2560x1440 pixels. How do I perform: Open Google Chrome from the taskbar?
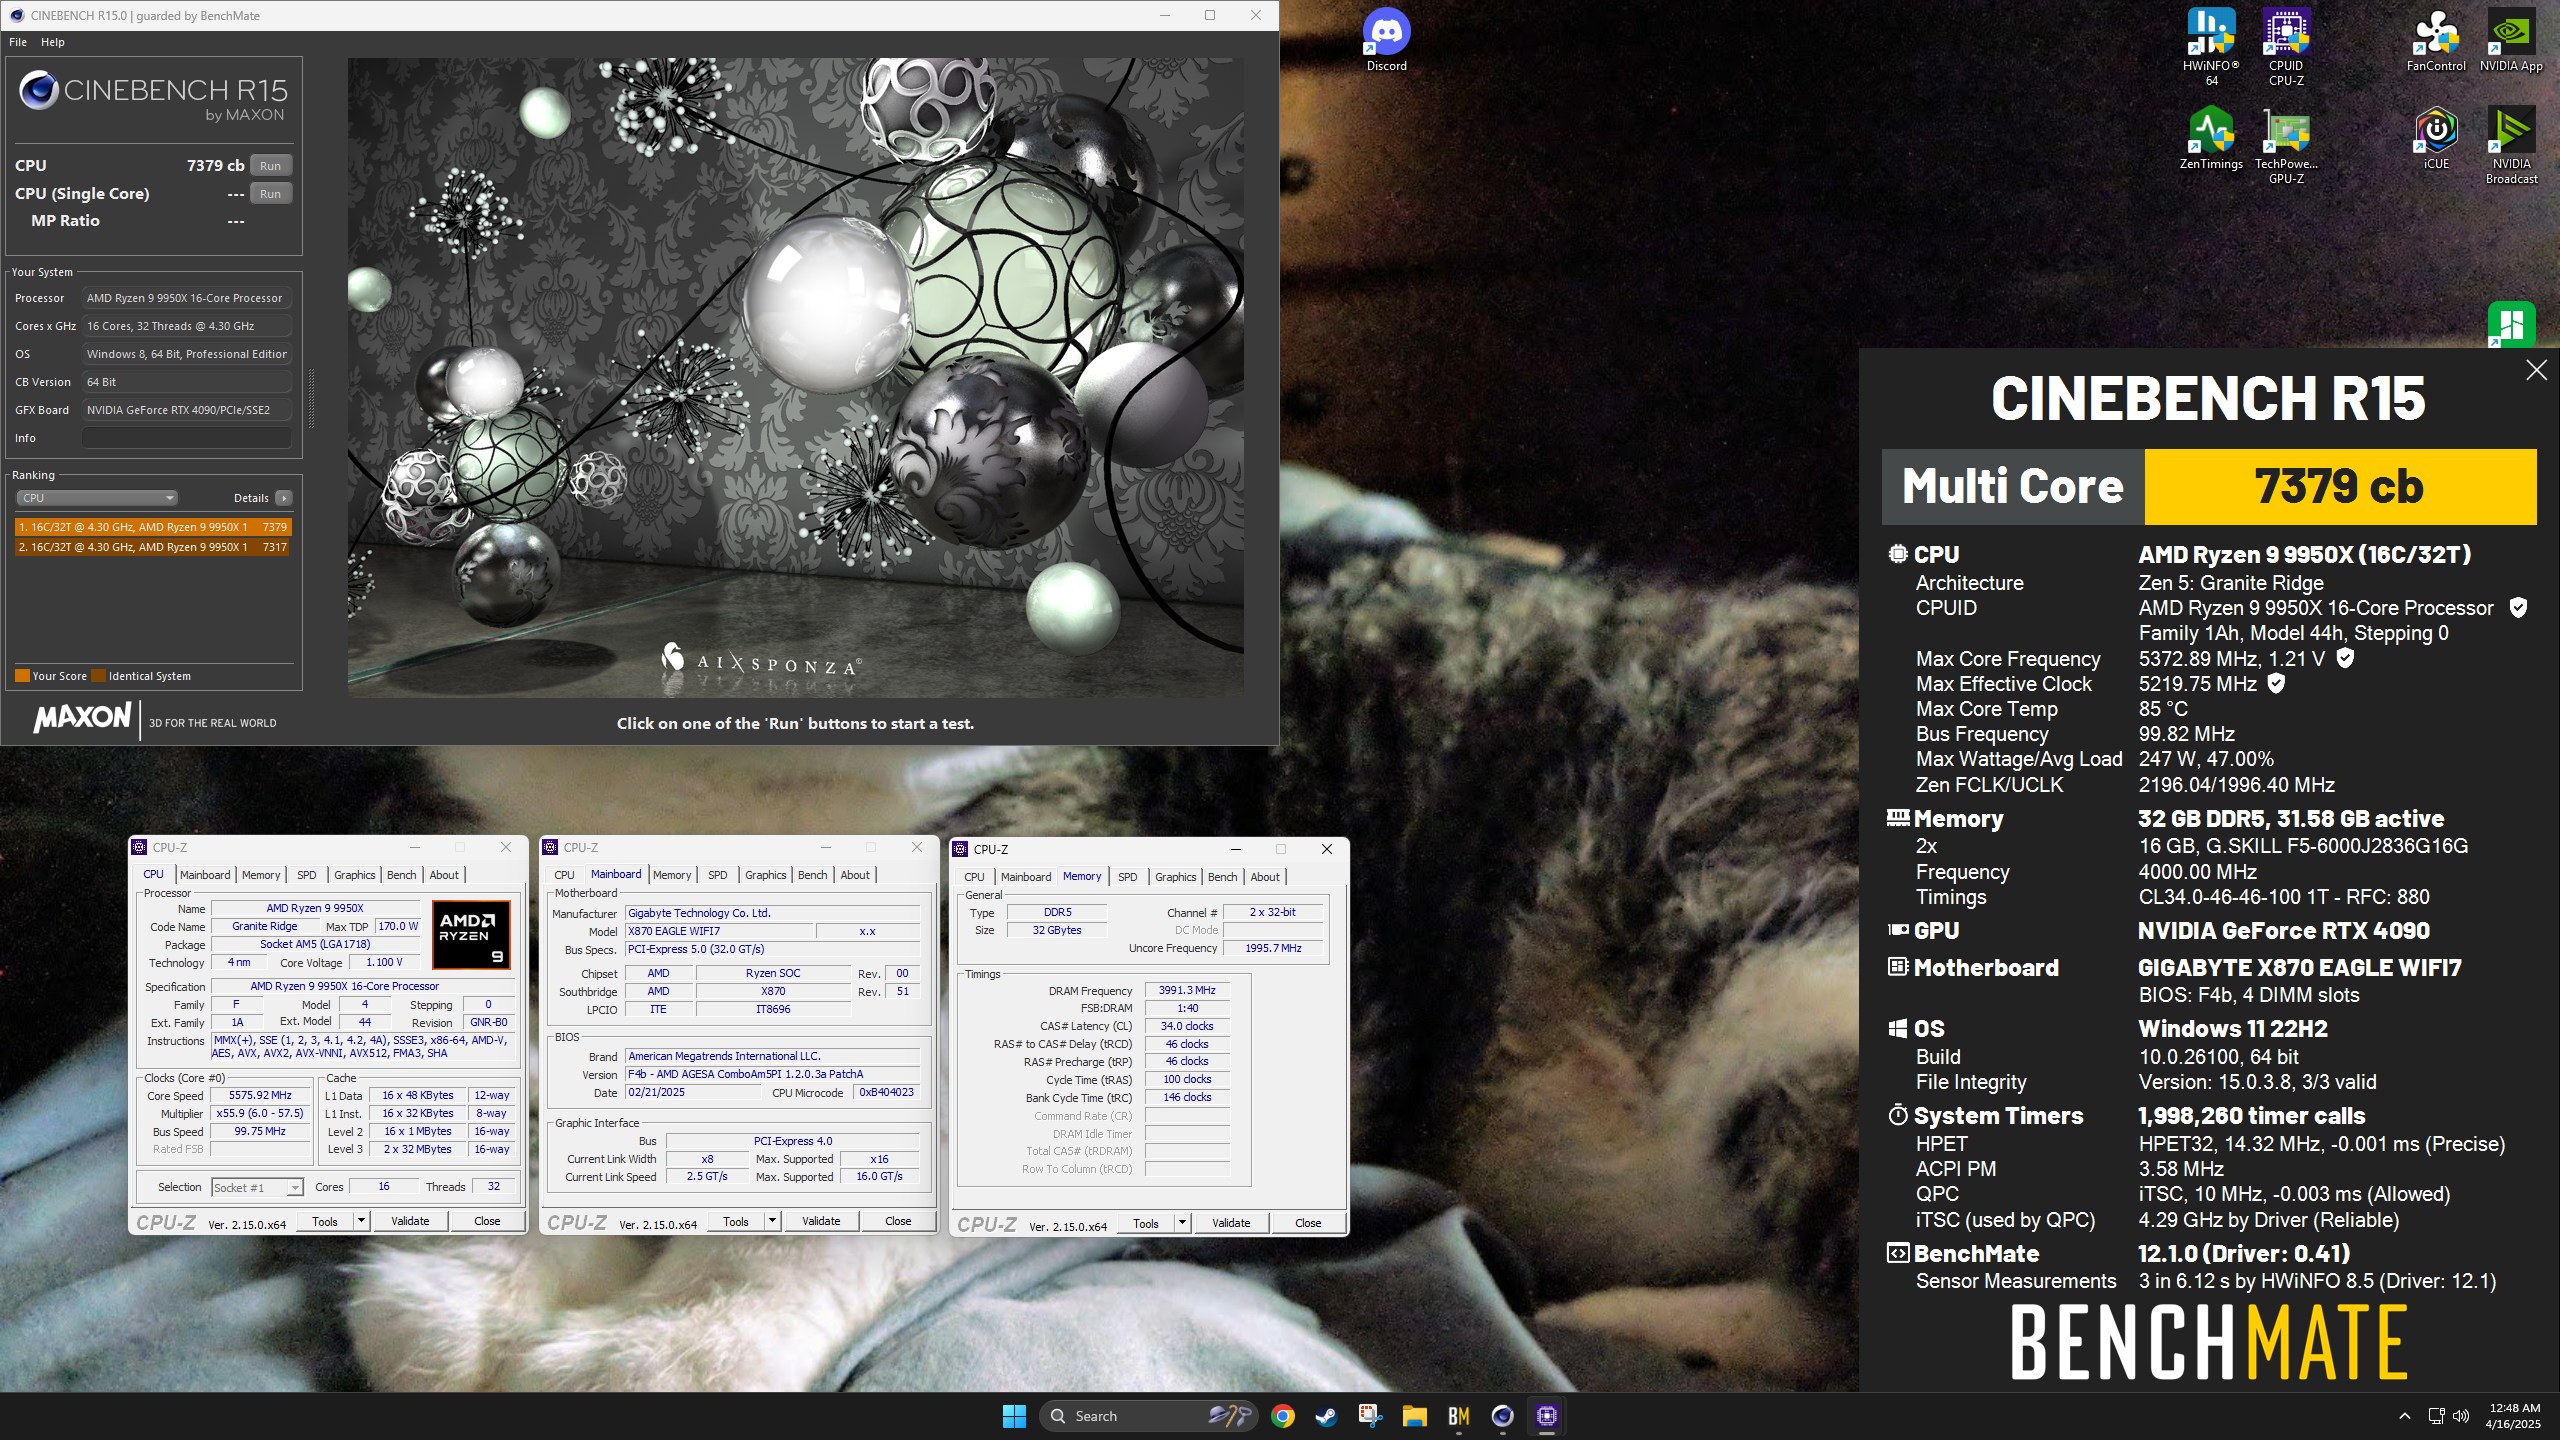[1283, 1416]
